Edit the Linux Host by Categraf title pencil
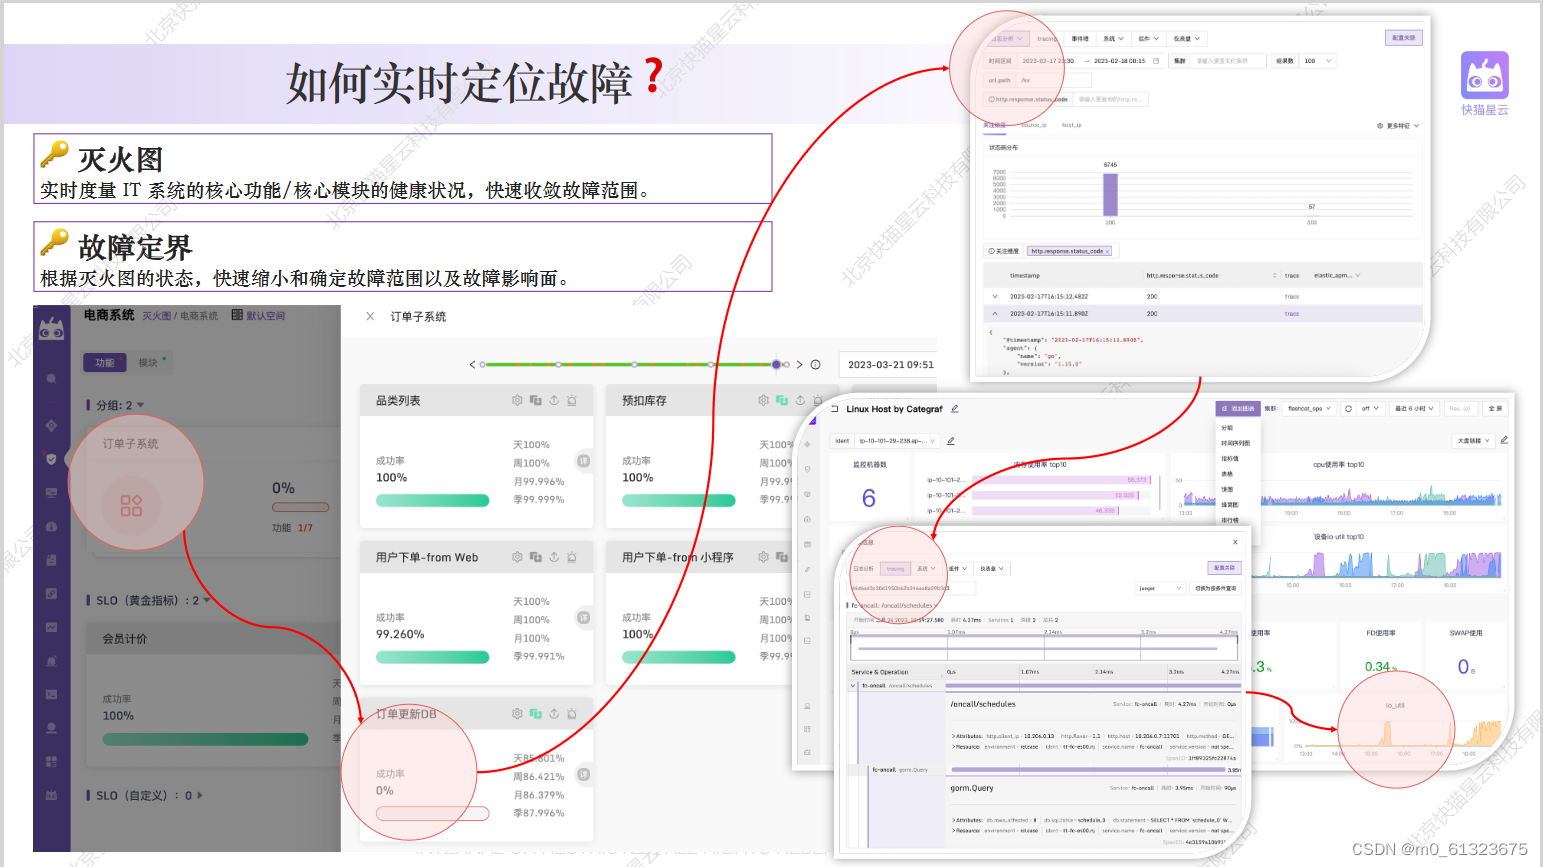This screenshot has height=867, width=1543. pos(954,409)
